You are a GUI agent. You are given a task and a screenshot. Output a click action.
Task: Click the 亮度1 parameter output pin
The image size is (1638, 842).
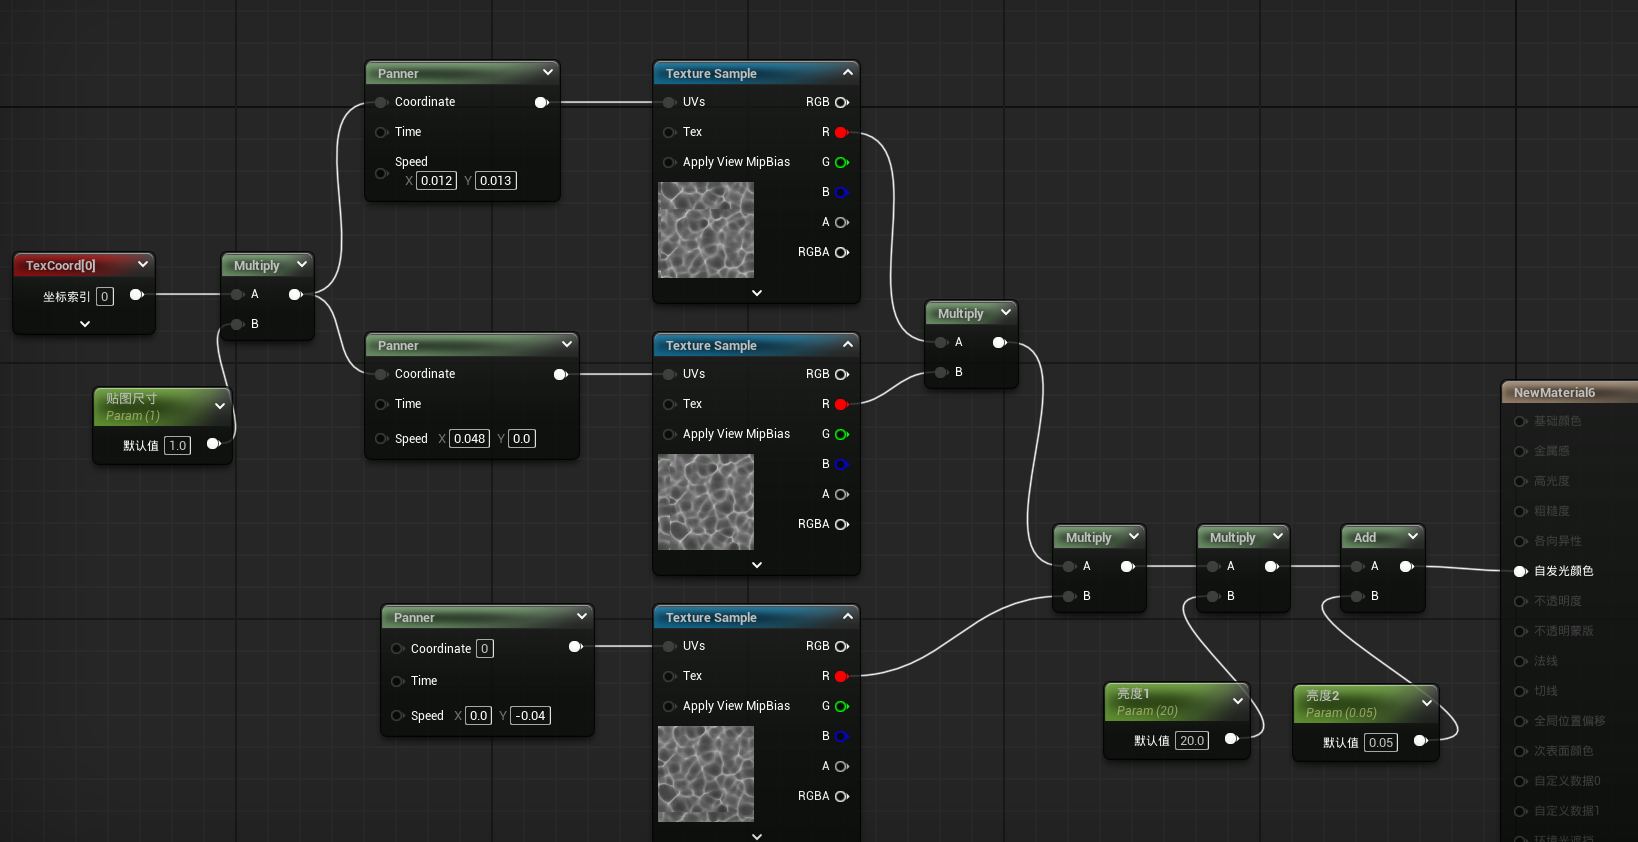click(1231, 739)
